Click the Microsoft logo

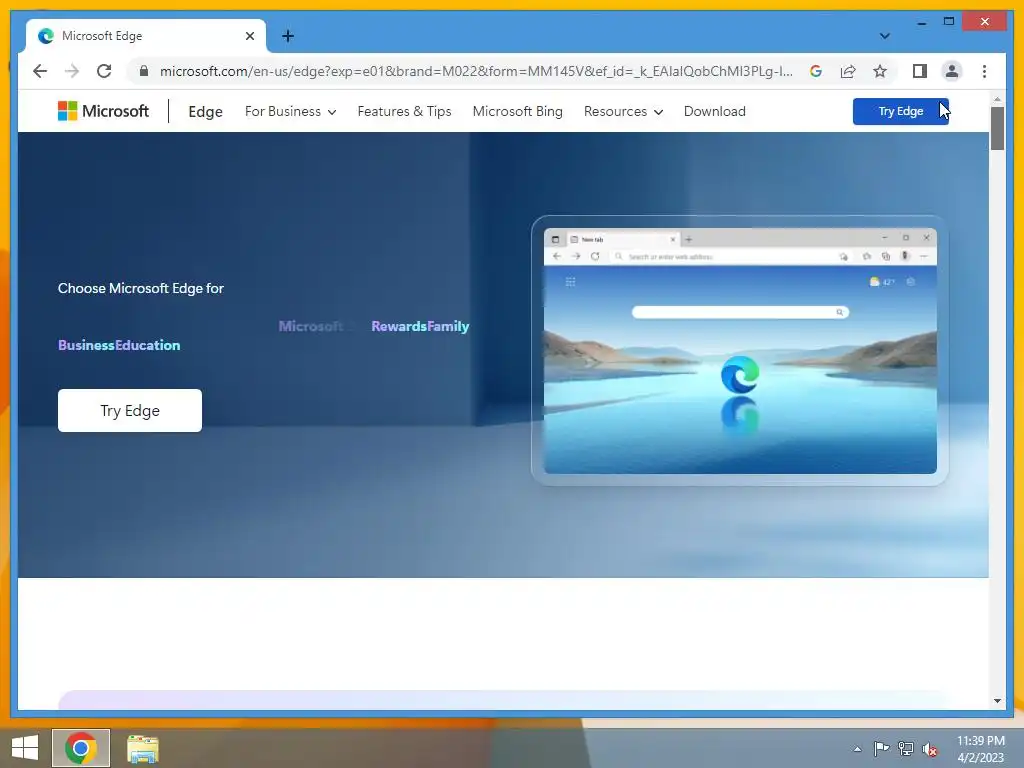(103, 111)
